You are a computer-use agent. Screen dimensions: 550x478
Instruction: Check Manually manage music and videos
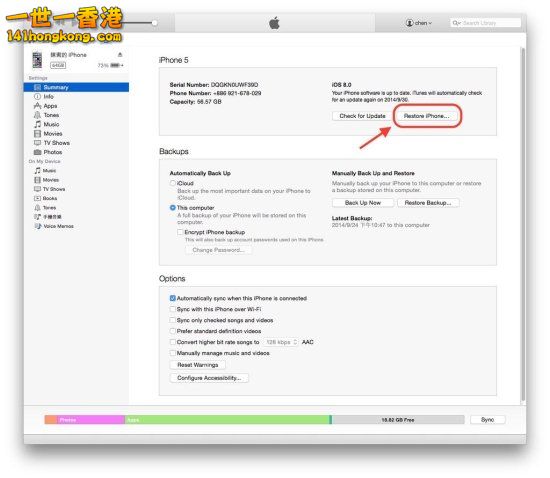(x=173, y=353)
